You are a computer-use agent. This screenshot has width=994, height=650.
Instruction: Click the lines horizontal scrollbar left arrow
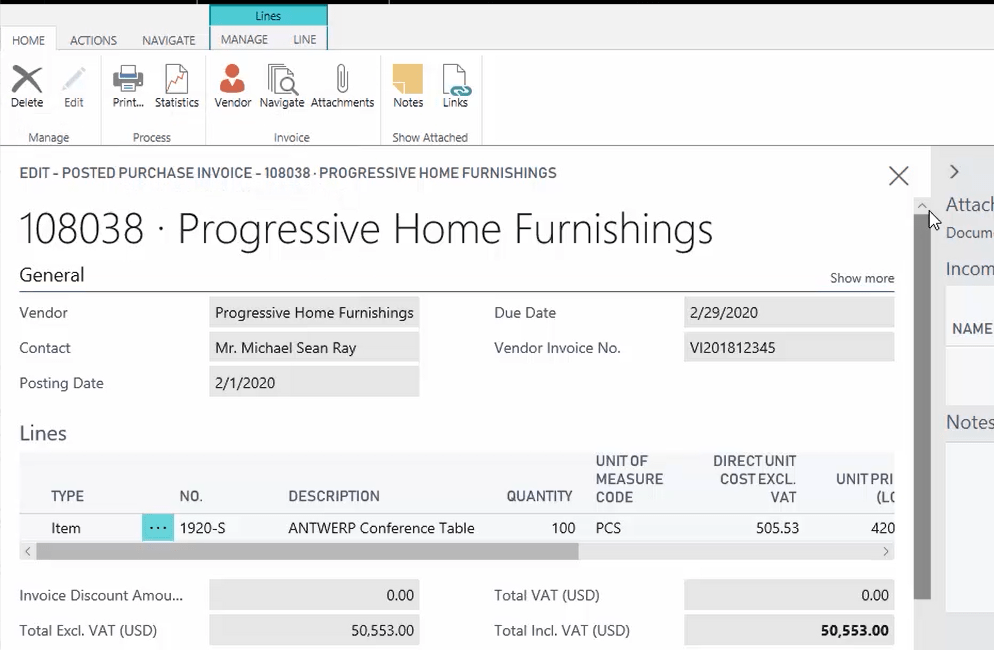[27, 552]
